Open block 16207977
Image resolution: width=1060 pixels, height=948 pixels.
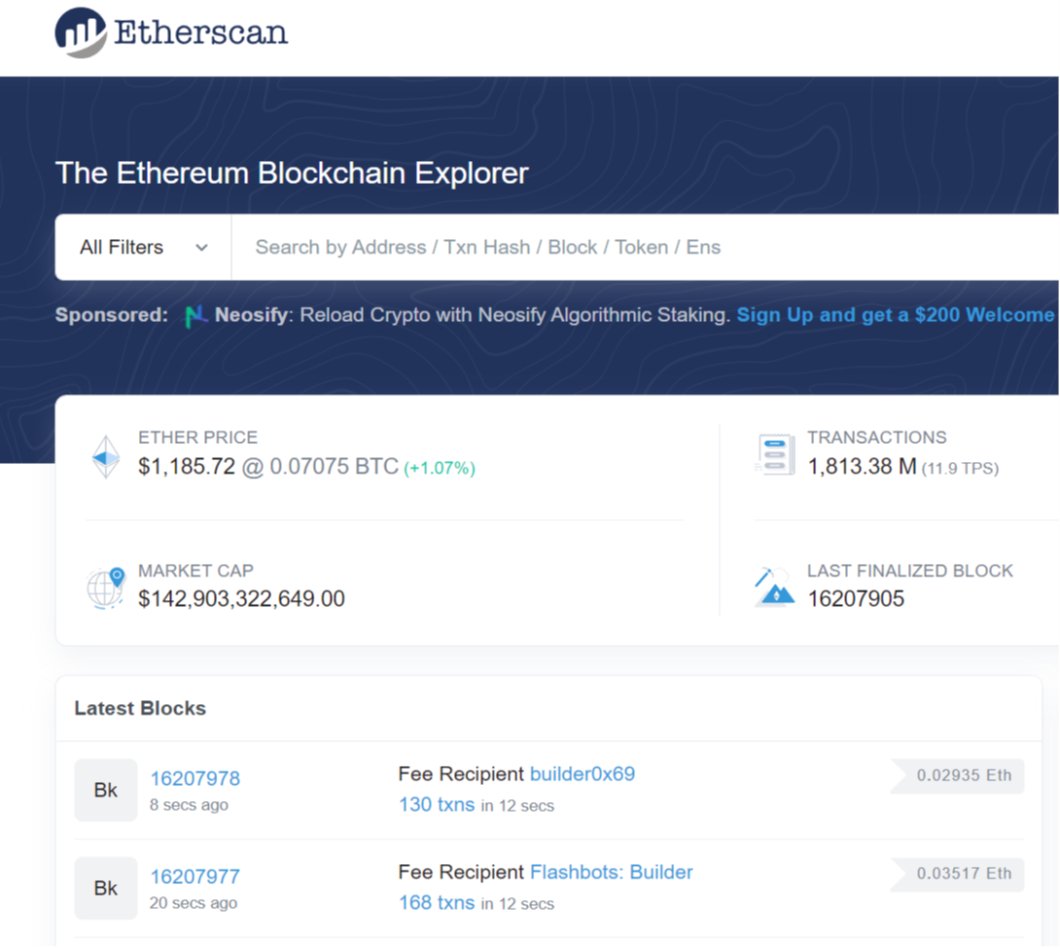click(195, 876)
